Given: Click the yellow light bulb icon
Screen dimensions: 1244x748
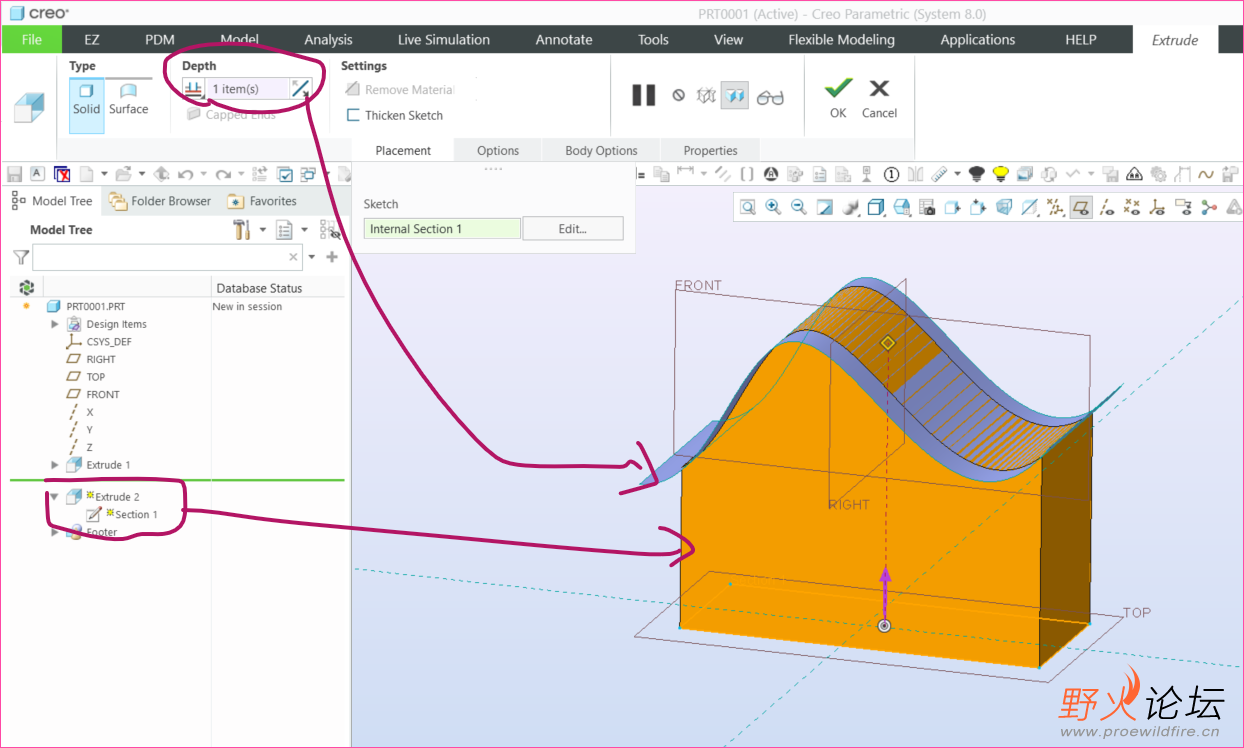Looking at the screenshot, I should click(x=1000, y=174).
